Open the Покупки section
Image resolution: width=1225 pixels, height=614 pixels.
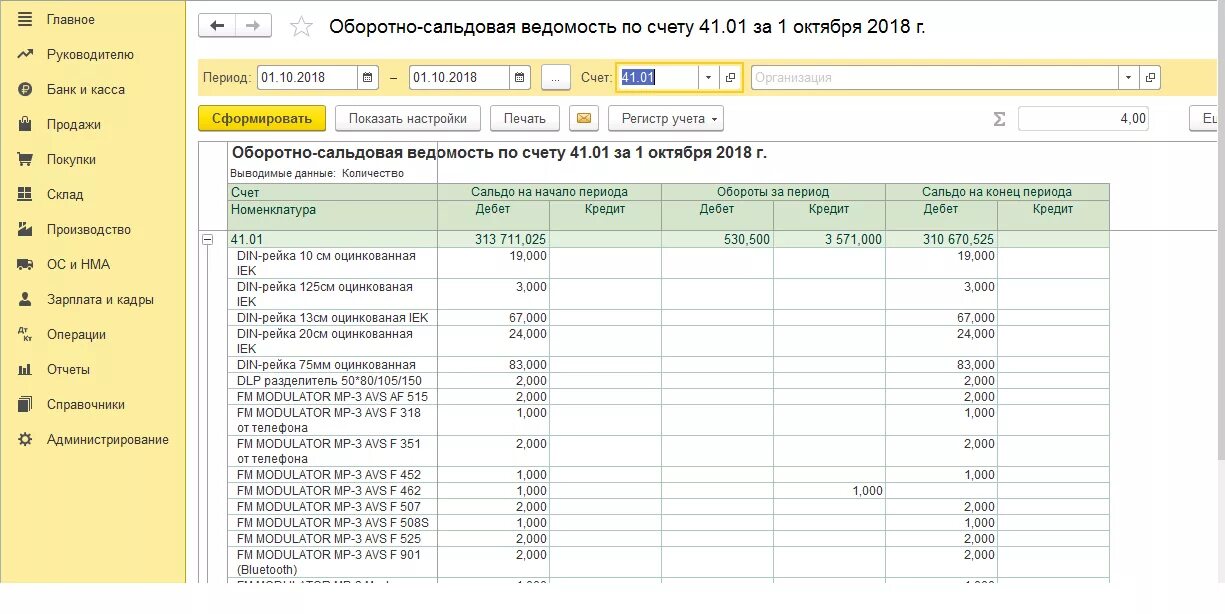click(71, 160)
